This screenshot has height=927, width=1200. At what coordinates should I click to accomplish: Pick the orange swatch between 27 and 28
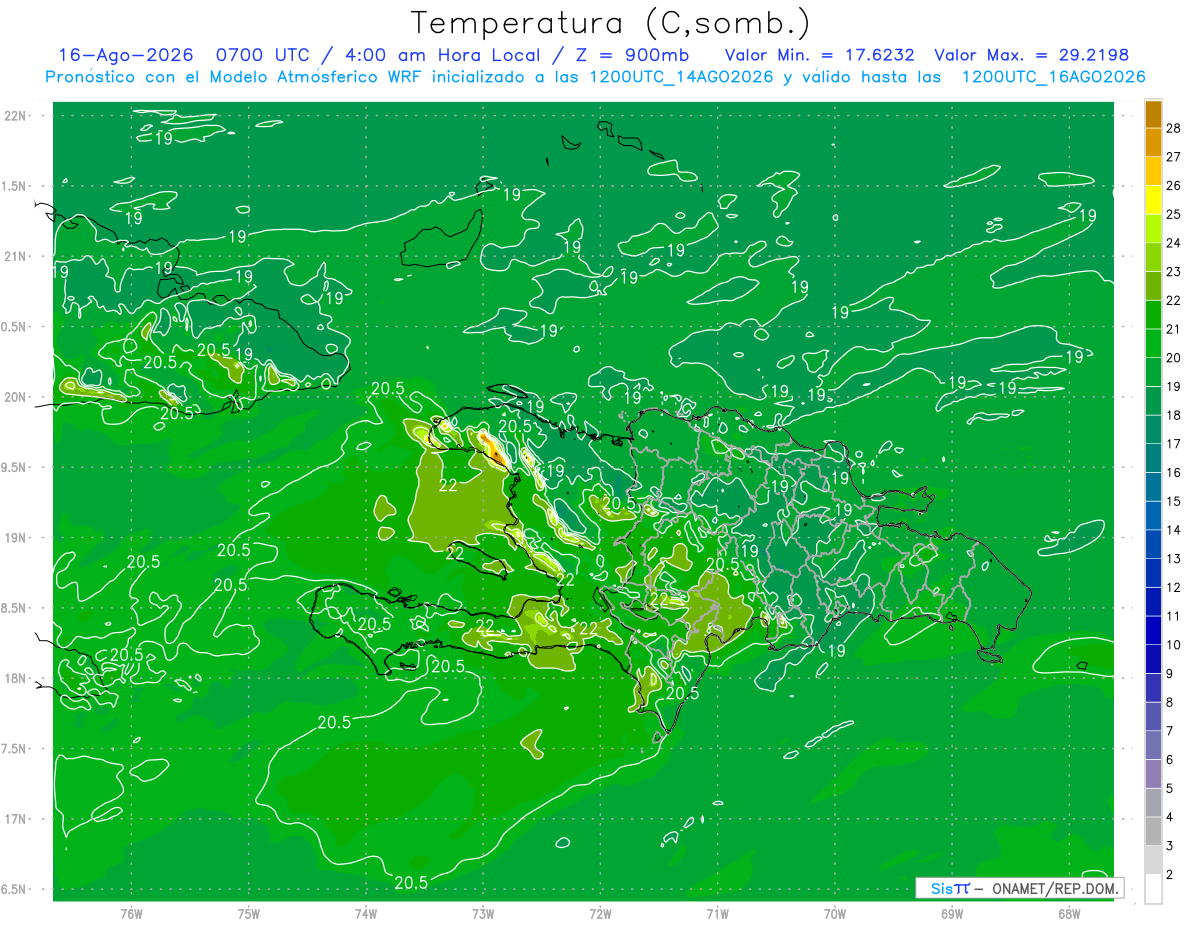coord(1153,142)
